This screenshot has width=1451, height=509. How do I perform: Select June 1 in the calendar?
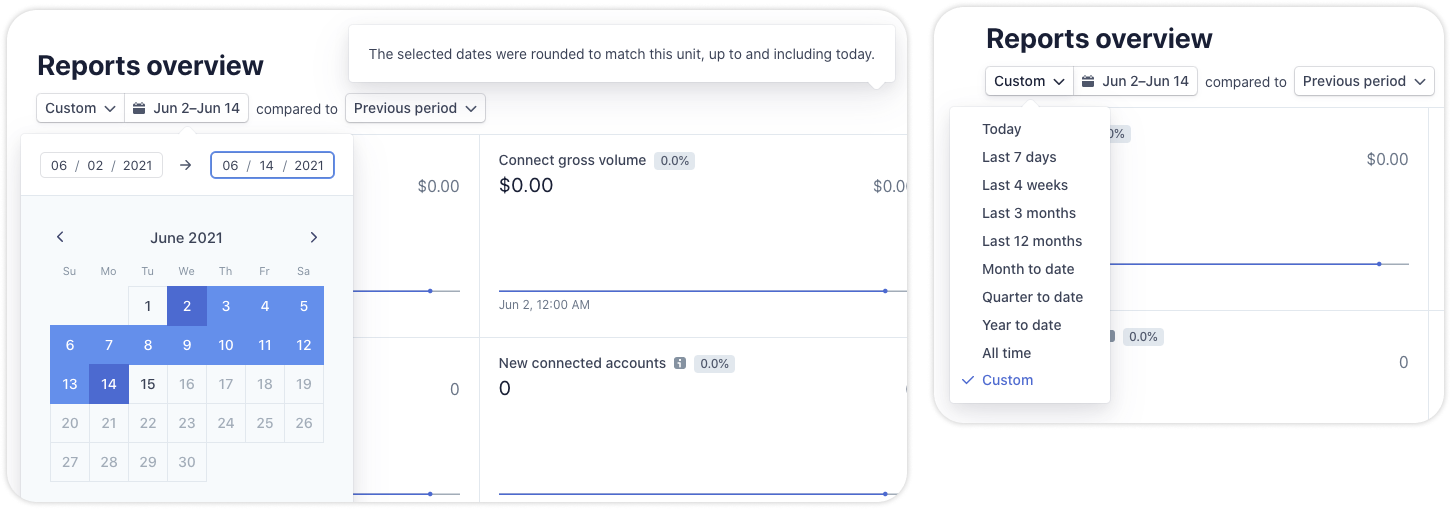tap(148, 306)
